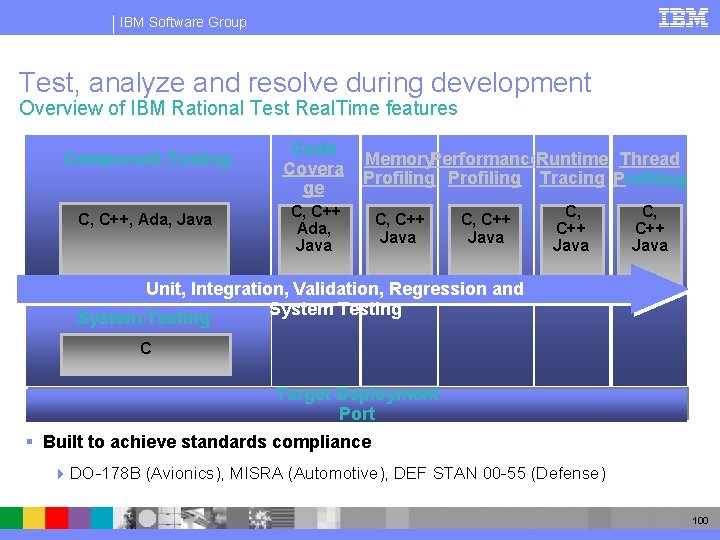Select the subtitle 'Overview of IBM Rational Test RealTime features'
This screenshot has height=540, width=720.
coord(238,108)
